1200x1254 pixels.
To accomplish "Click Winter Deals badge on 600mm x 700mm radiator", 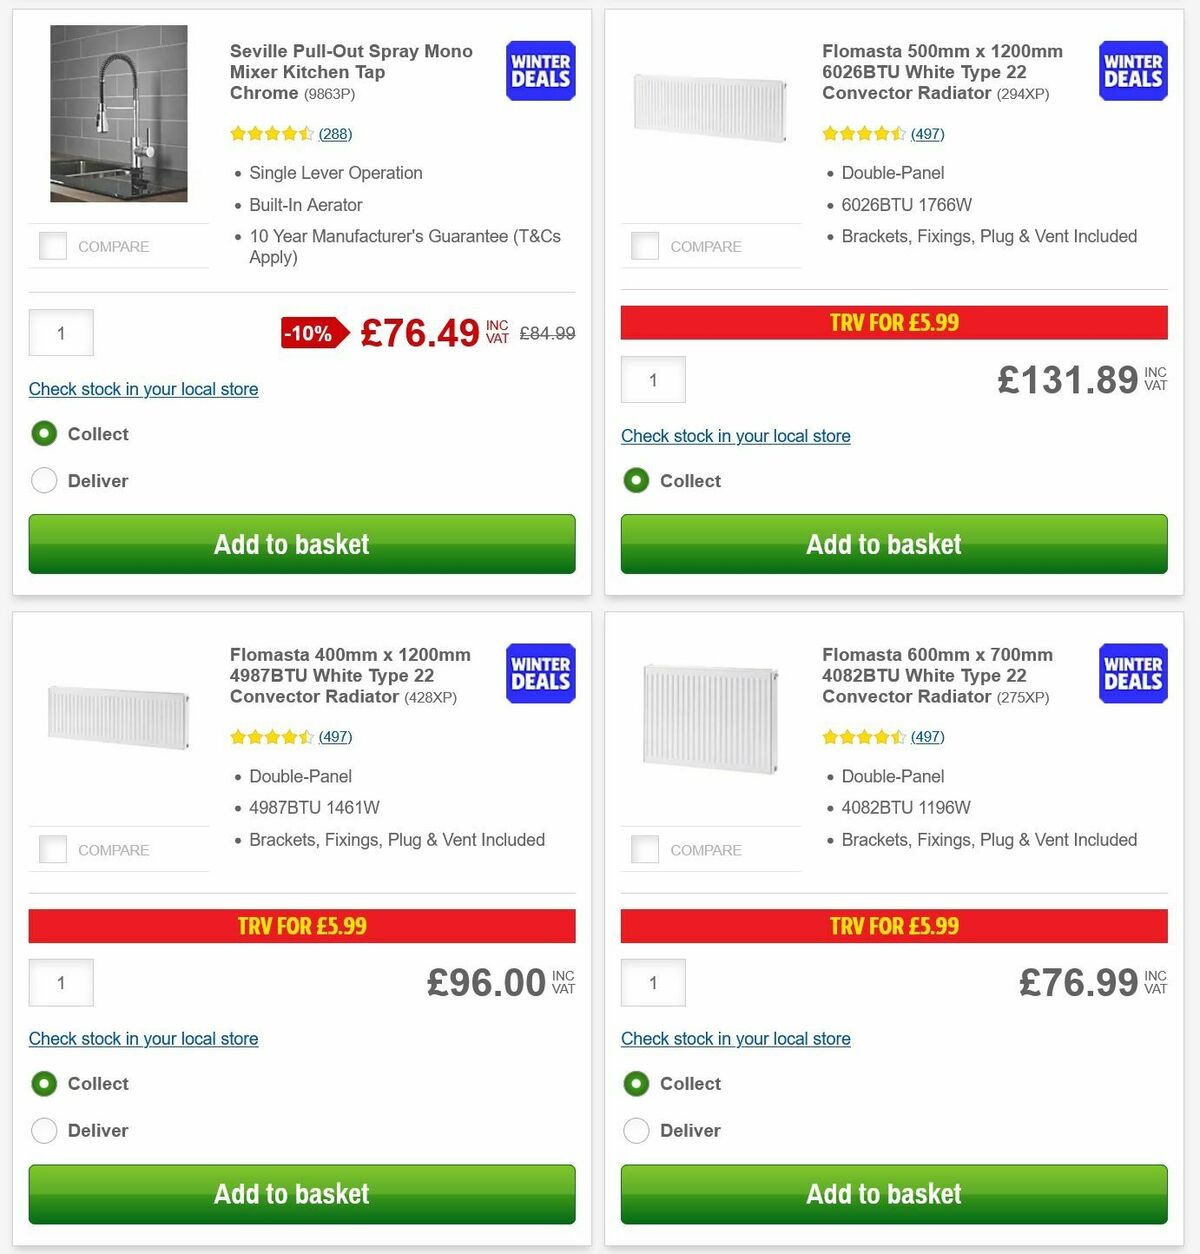I will click(x=1132, y=673).
